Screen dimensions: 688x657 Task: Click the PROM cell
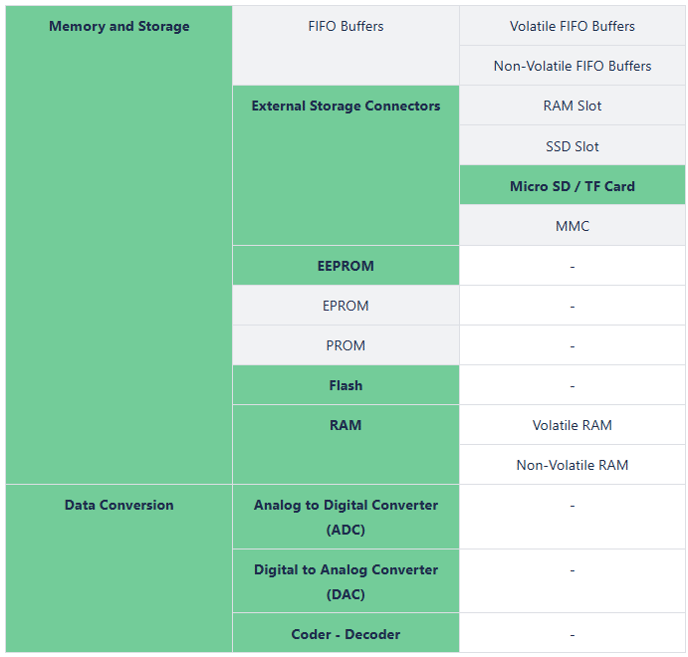point(345,346)
